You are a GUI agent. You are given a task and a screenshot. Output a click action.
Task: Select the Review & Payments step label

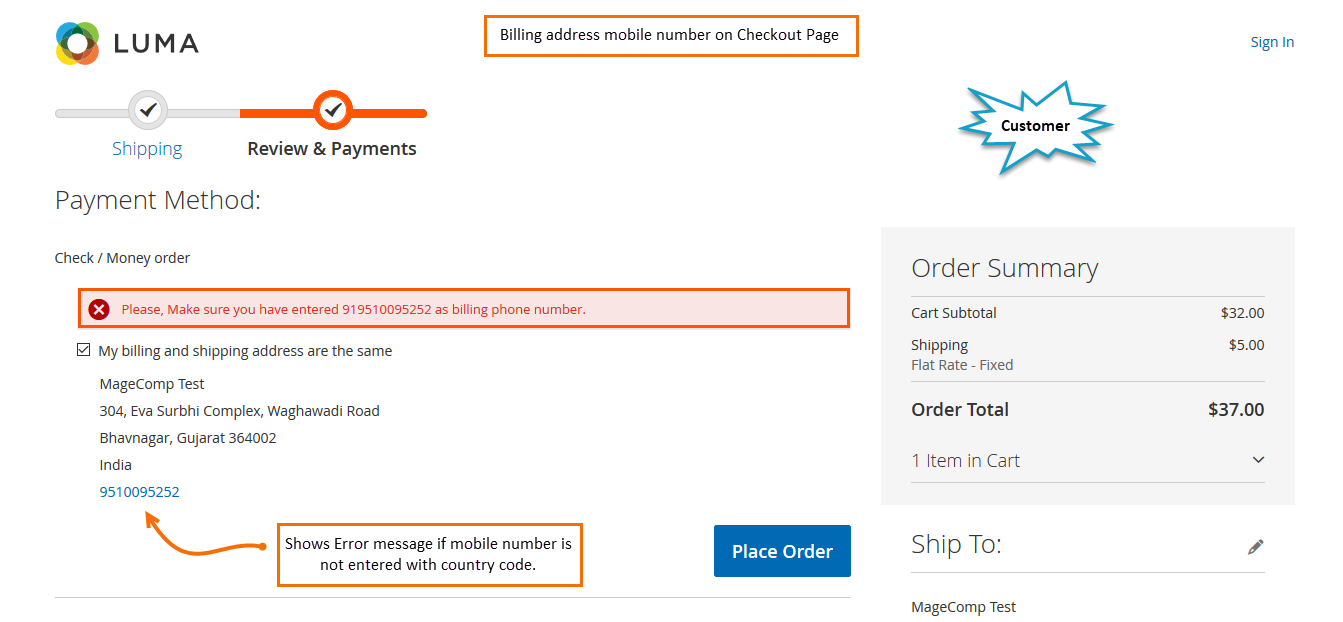(332, 148)
